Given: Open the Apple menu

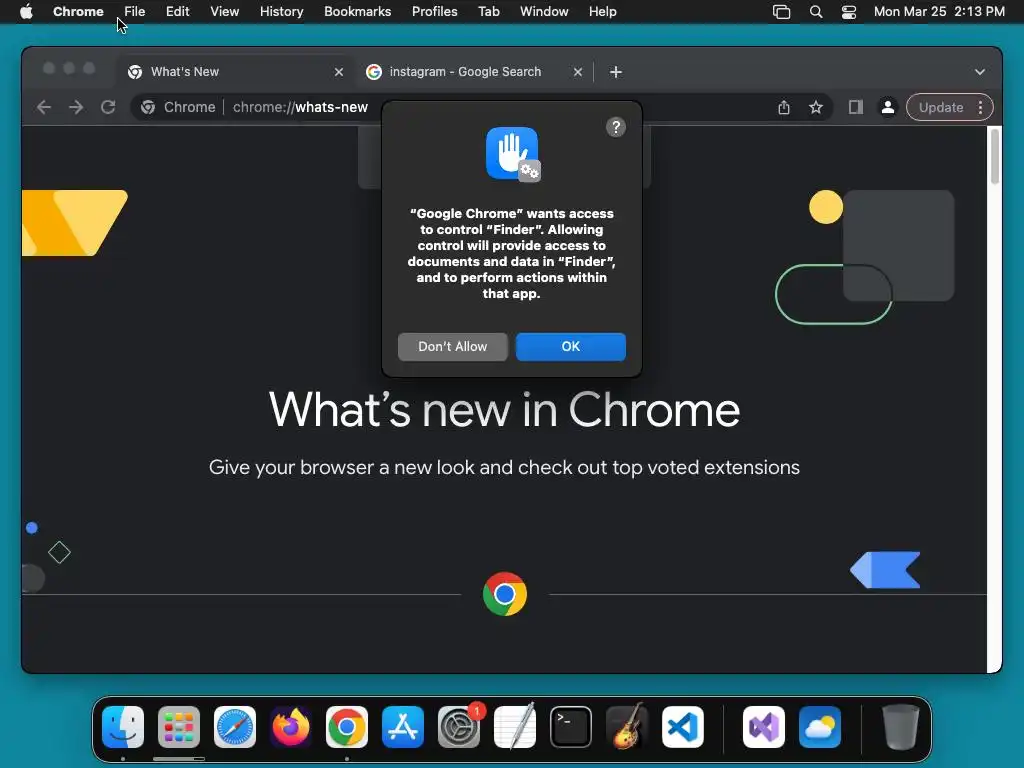Looking at the screenshot, I should pyautogui.click(x=26, y=12).
